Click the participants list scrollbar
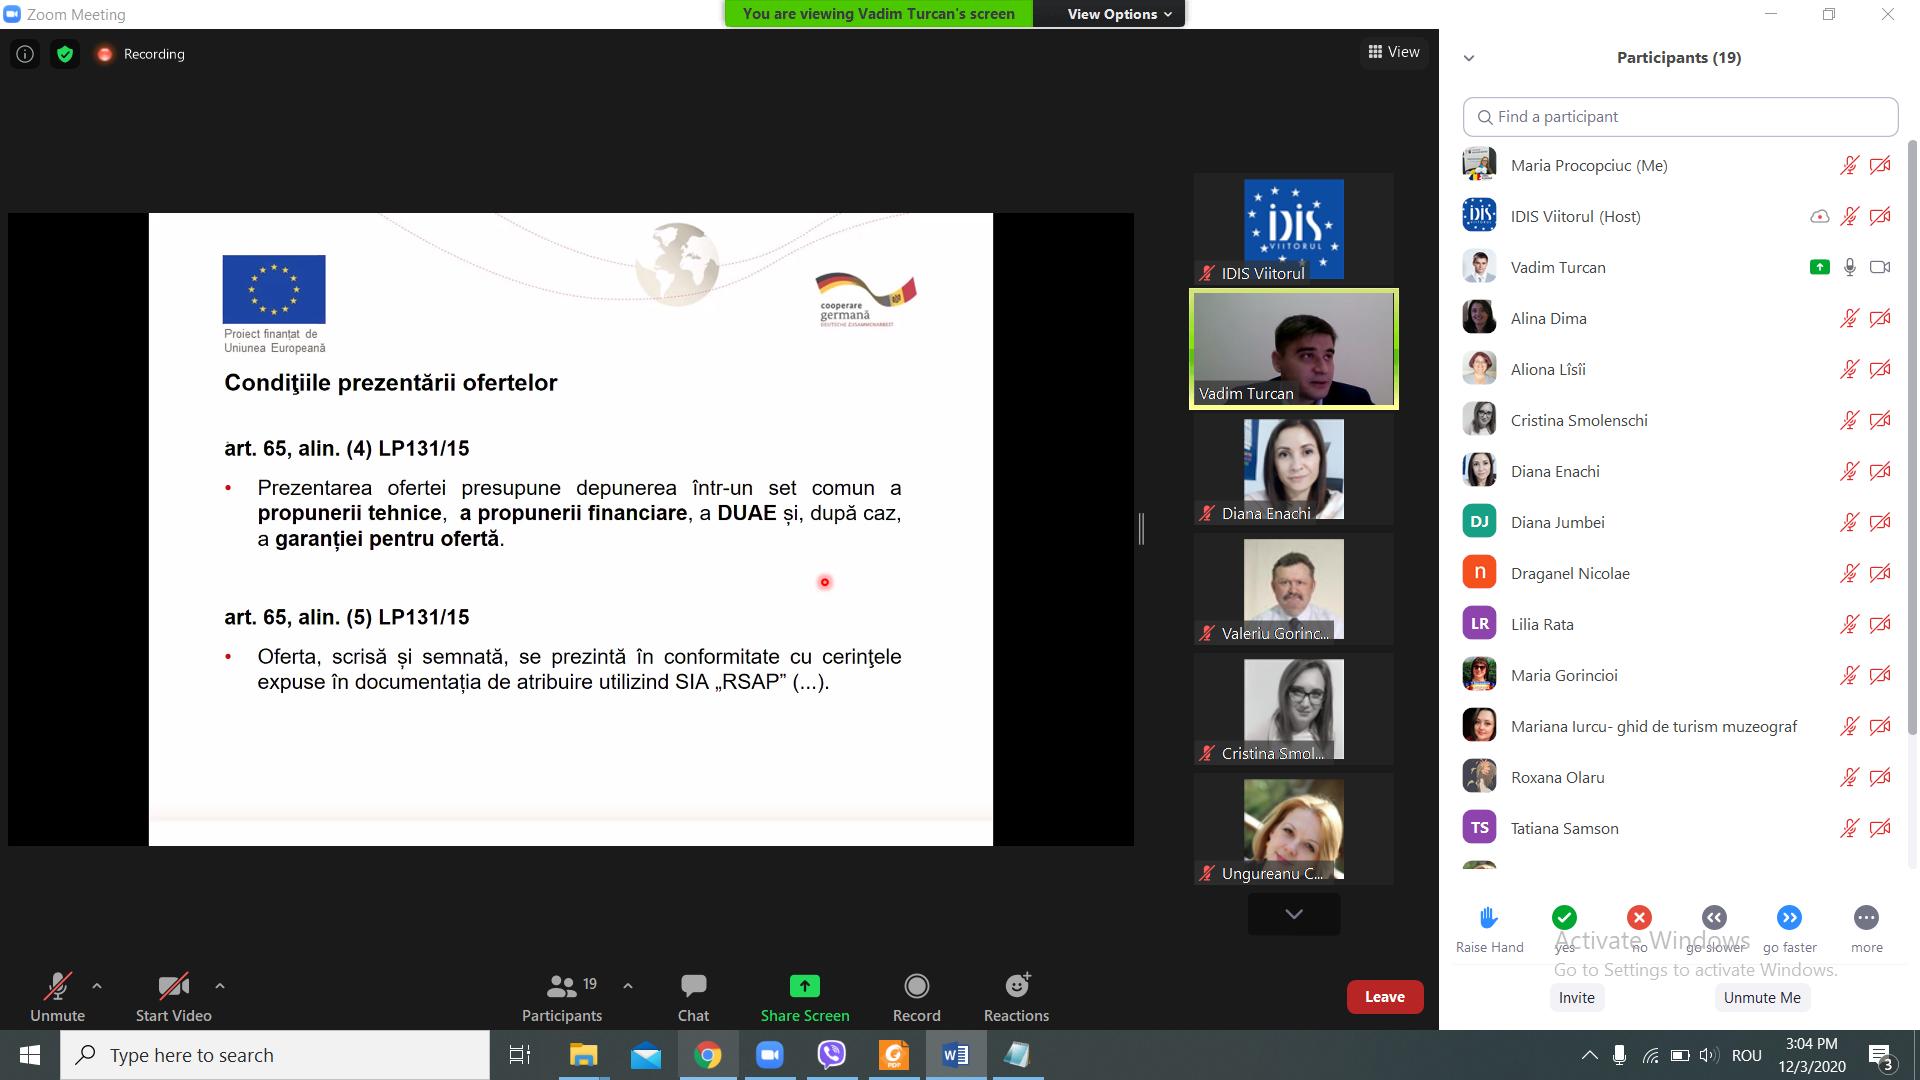Viewport: 1920px width, 1080px height. tap(1913, 440)
